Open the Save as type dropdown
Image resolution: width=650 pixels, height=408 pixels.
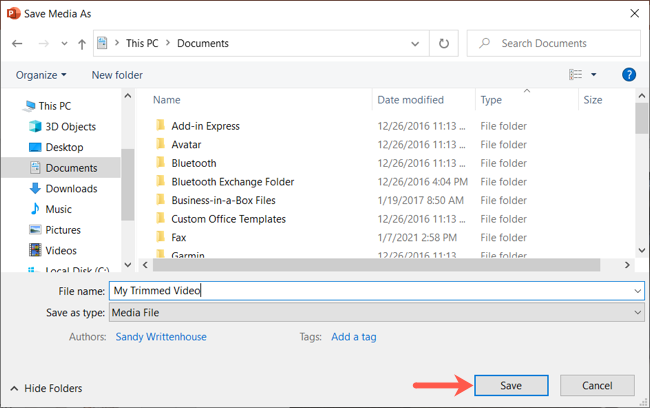(376, 312)
